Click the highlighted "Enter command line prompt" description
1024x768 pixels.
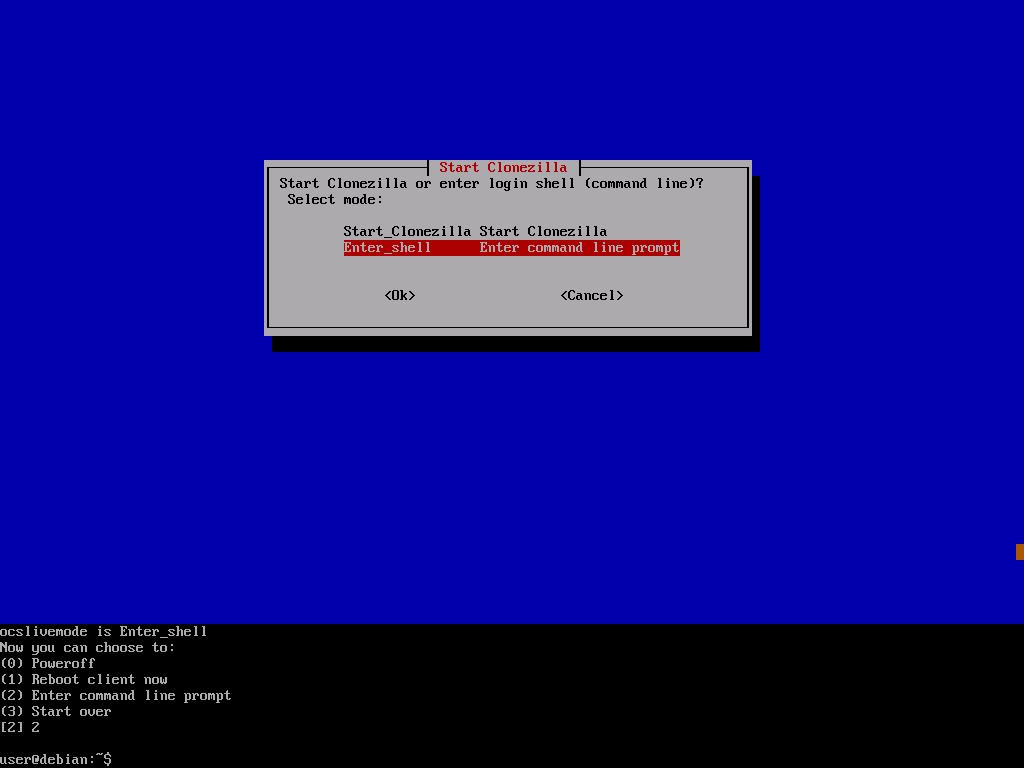click(579, 247)
